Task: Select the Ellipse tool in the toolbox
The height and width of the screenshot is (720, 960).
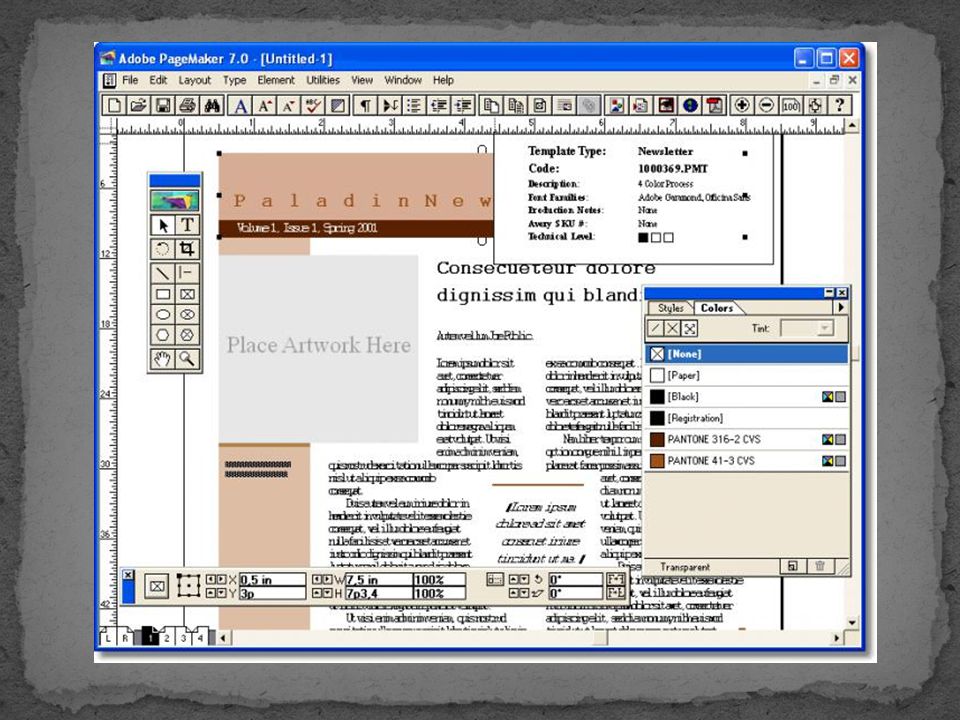Action: coord(163,315)
